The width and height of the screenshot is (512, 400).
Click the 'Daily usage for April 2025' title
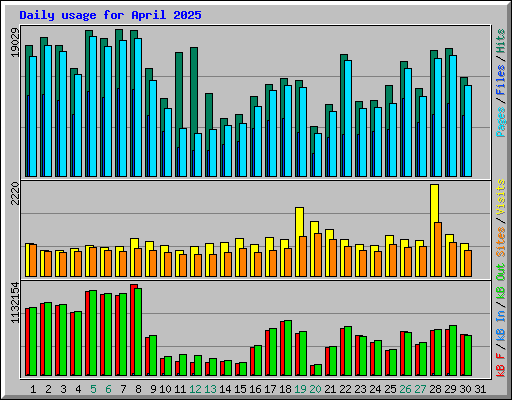pyautogui.click(x=110, y=15)
